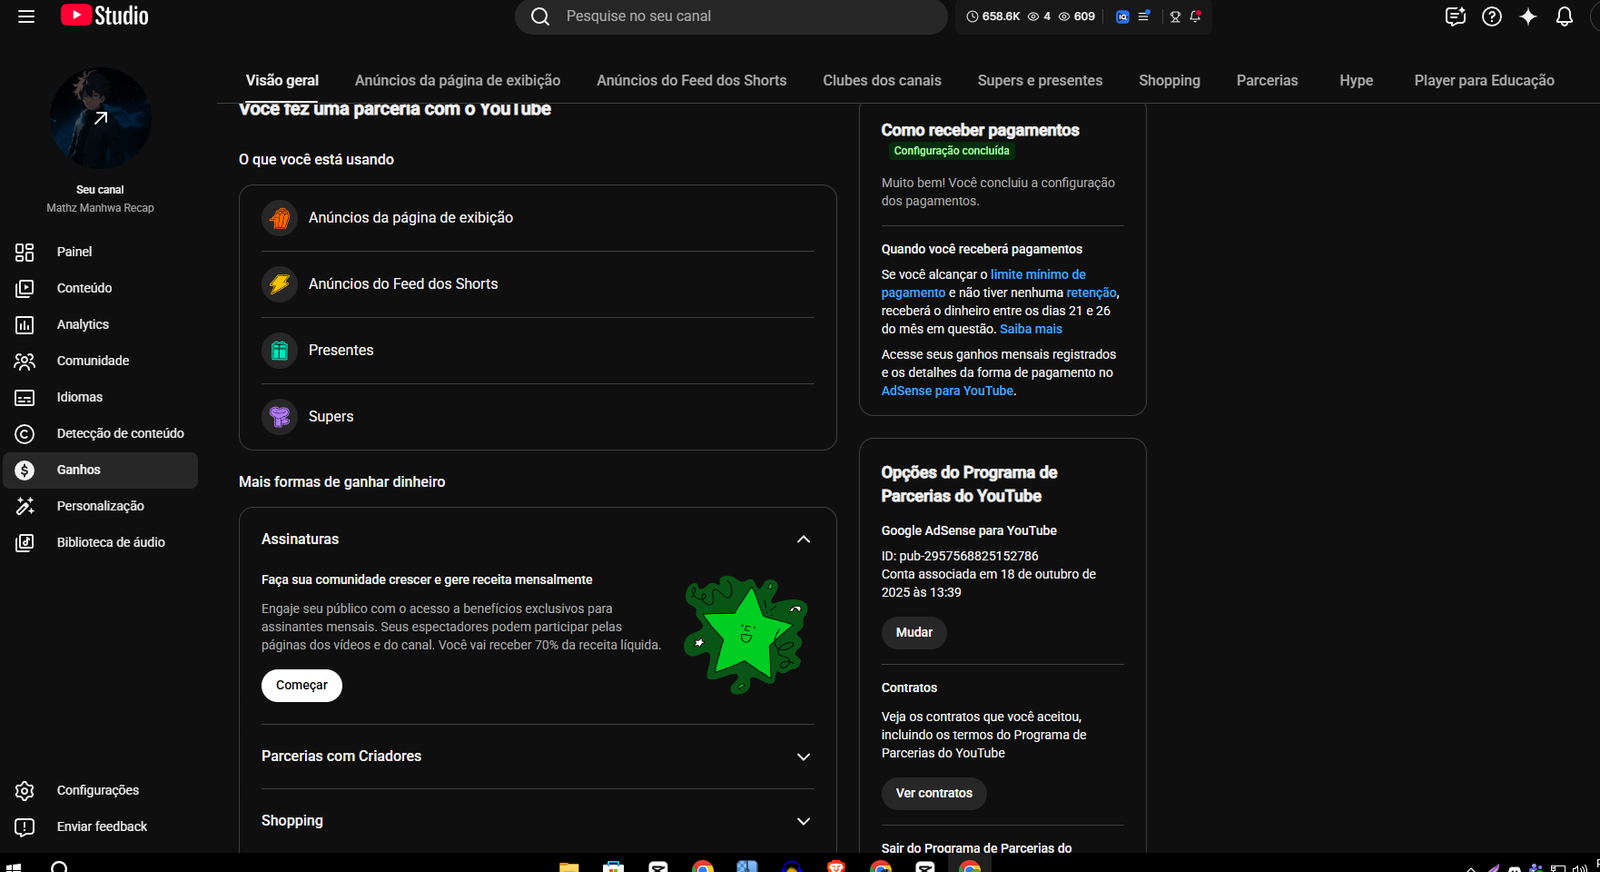This screenshot has height=872, width=1600.
Task: Select Ganhos in the sidebar
Action: point(100,470)
